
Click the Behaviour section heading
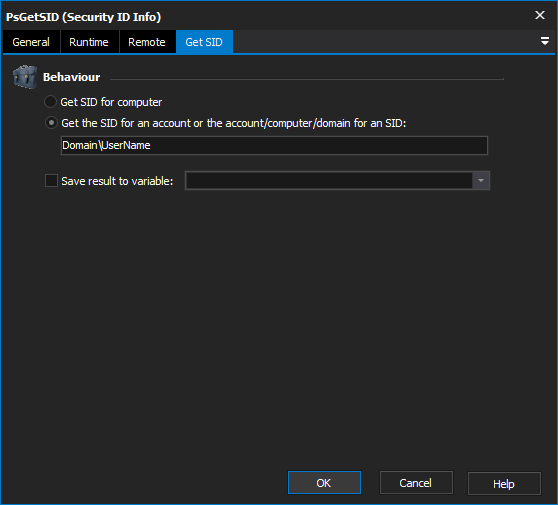pos(72,77)
